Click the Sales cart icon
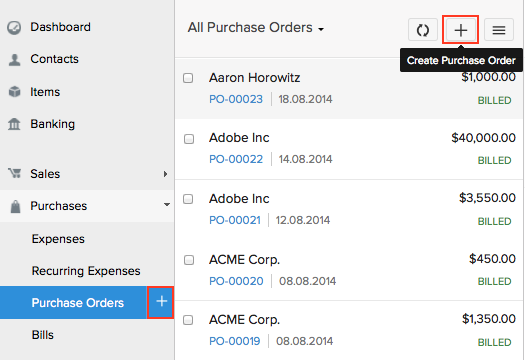This screenshot has width=525, height=360. tap(15, 173)
